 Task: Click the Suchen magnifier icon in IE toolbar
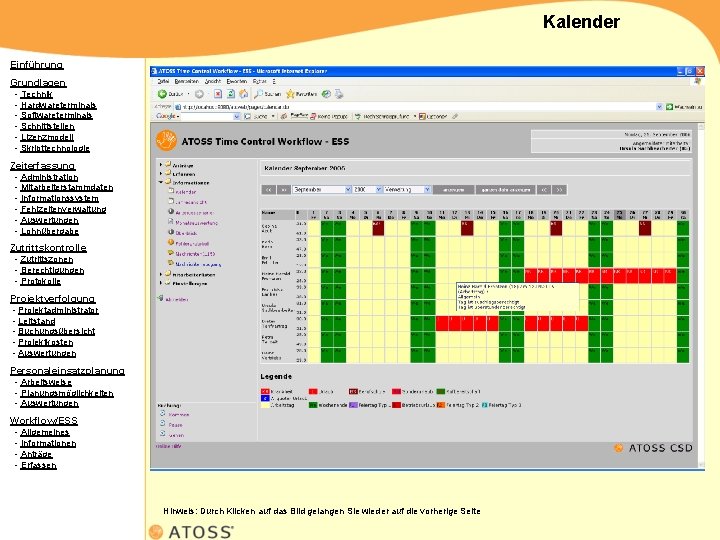pyautogui.click(x=259, y=94)
